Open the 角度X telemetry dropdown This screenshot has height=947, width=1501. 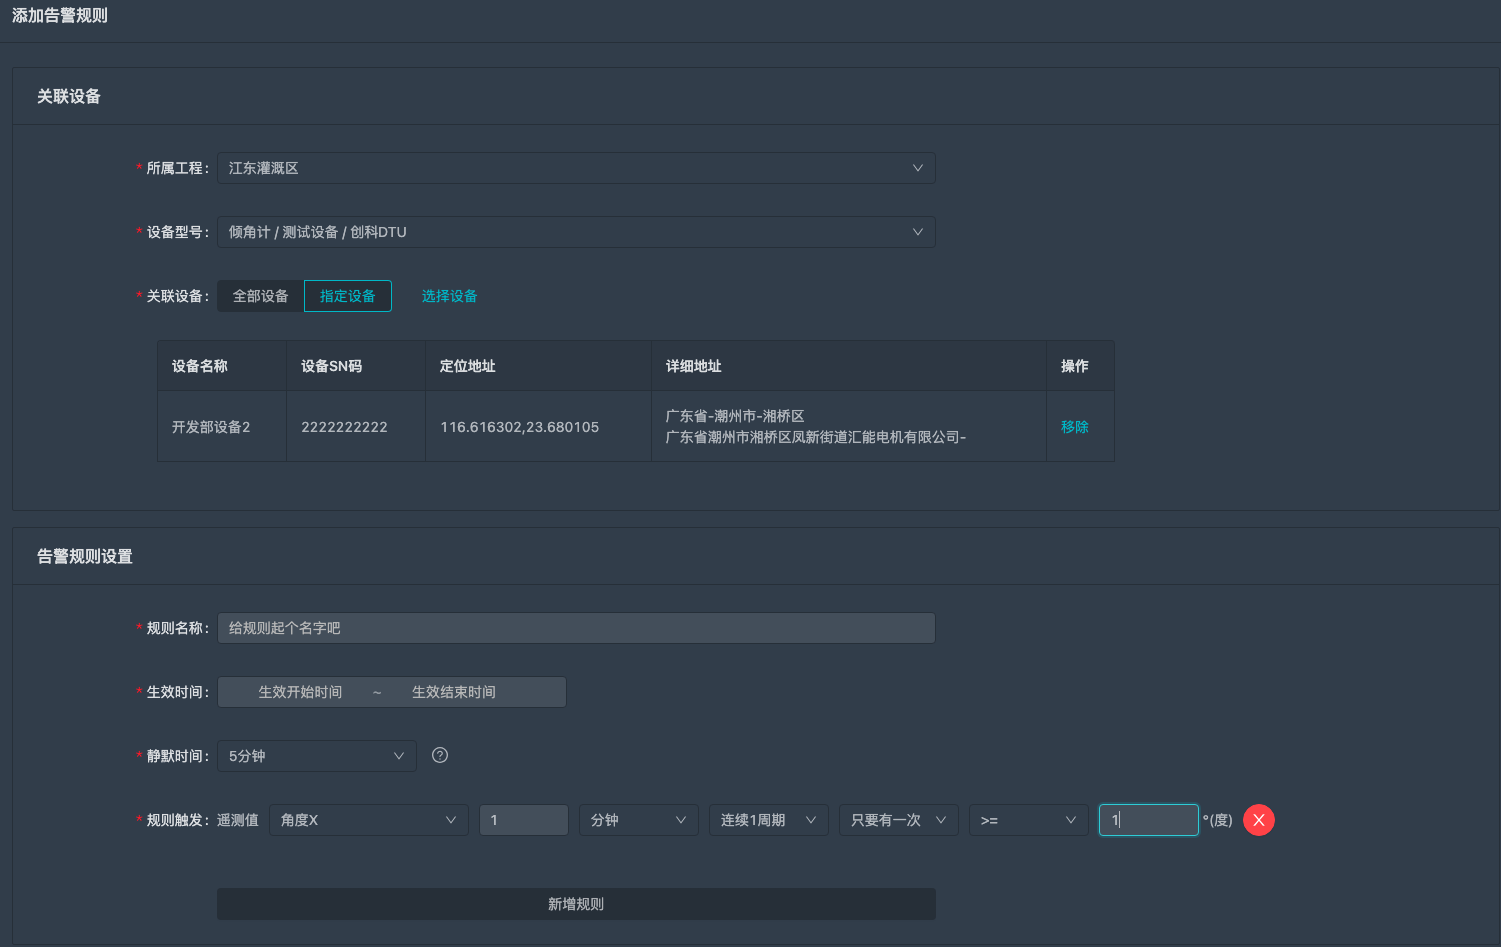[368, 820]
